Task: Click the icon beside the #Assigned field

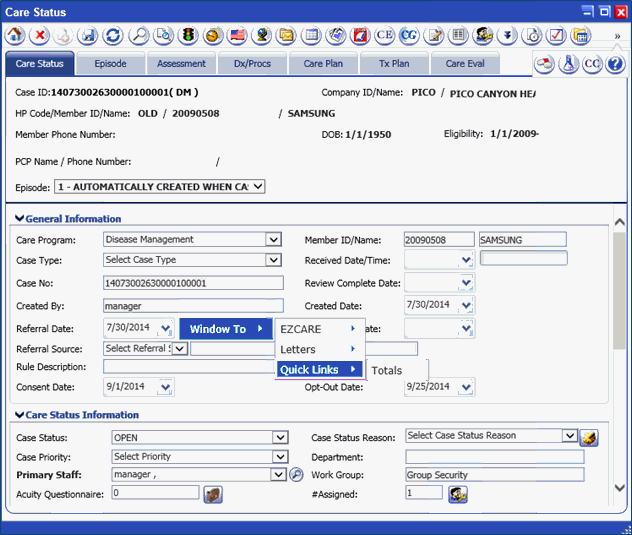Action: point(458,493)
